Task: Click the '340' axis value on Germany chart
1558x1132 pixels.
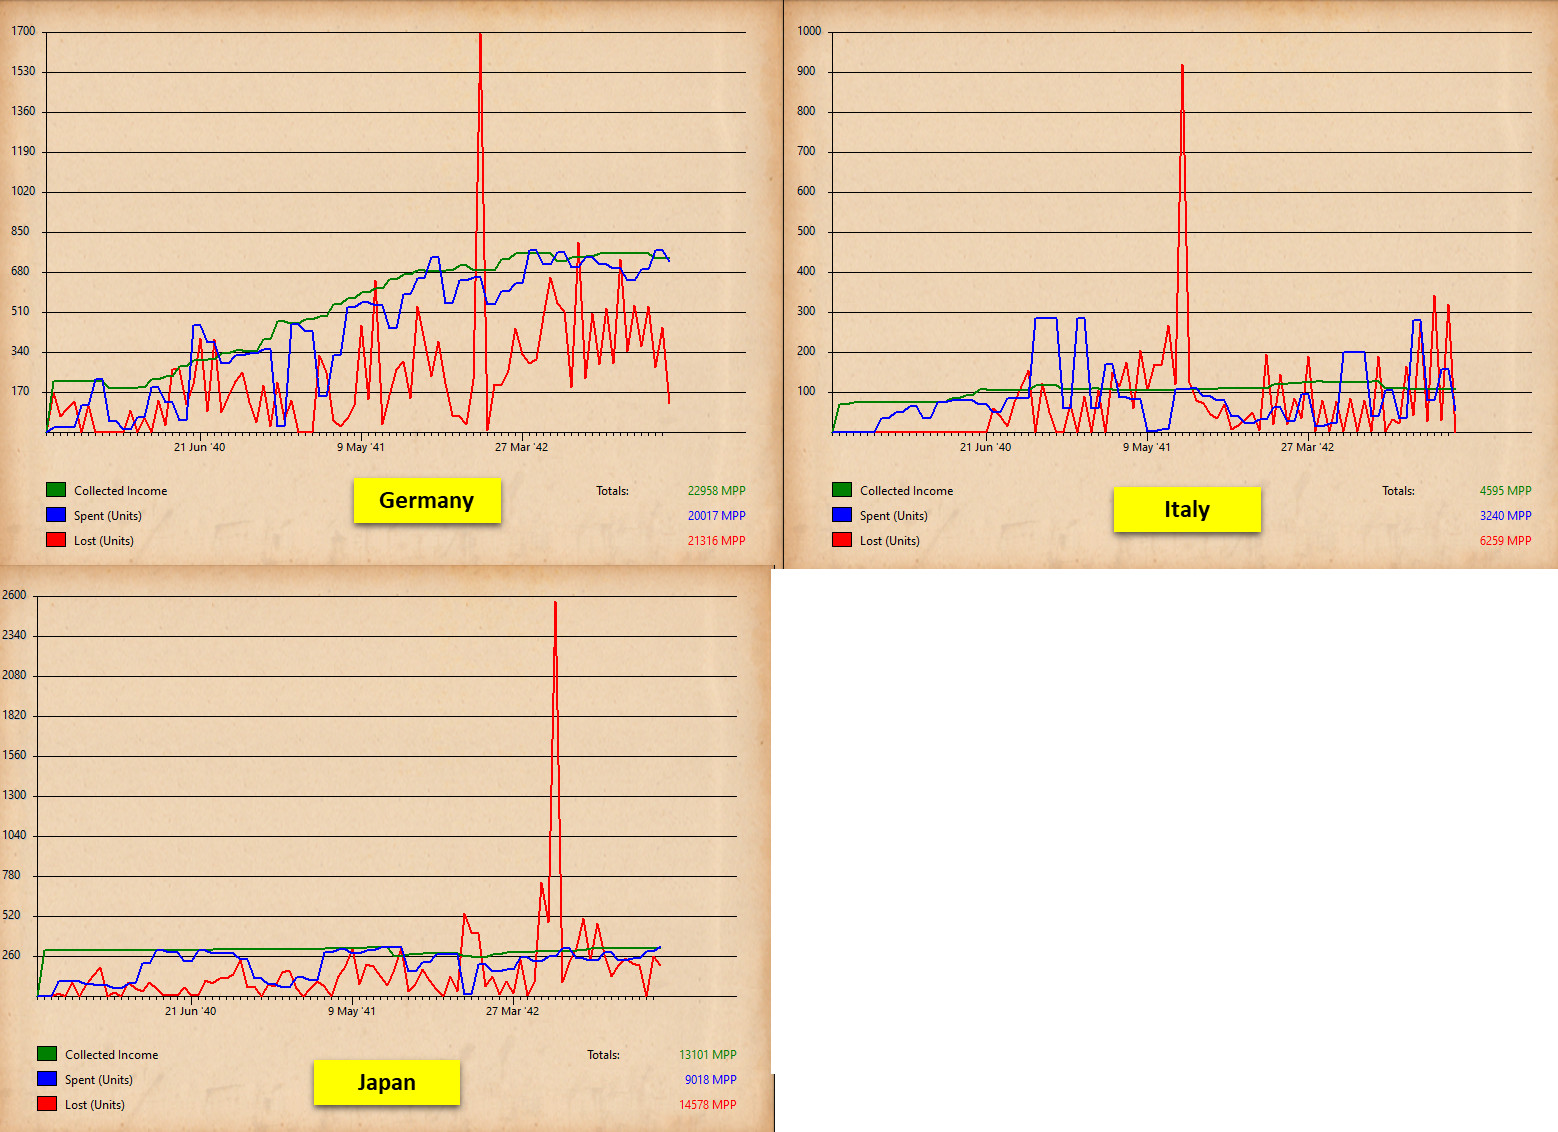Action: pyautogui.click(x=20, y=351)
